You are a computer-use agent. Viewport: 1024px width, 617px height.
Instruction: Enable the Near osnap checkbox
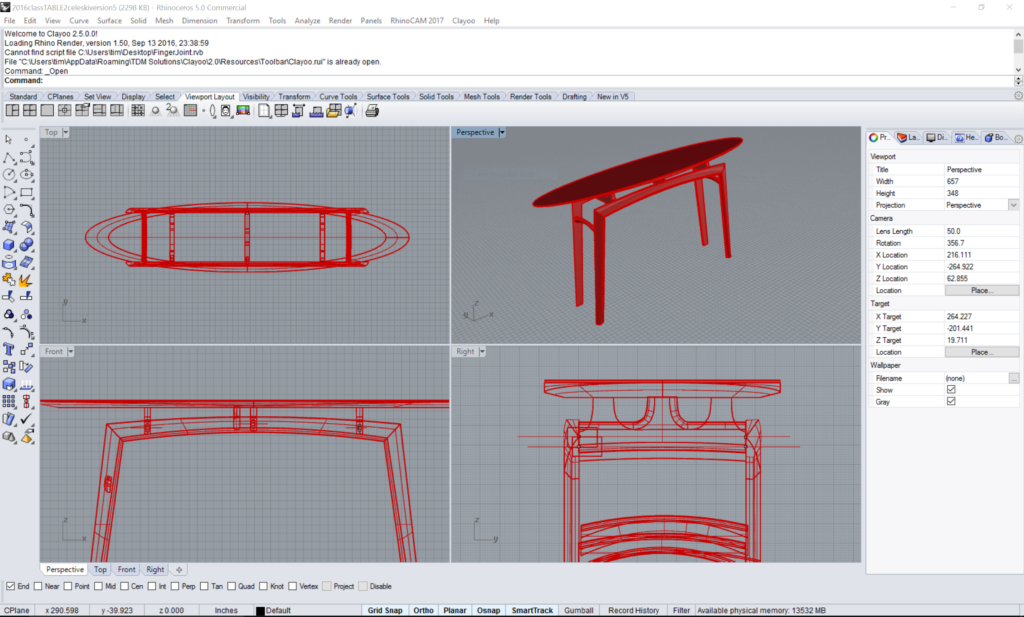(38, 586)
